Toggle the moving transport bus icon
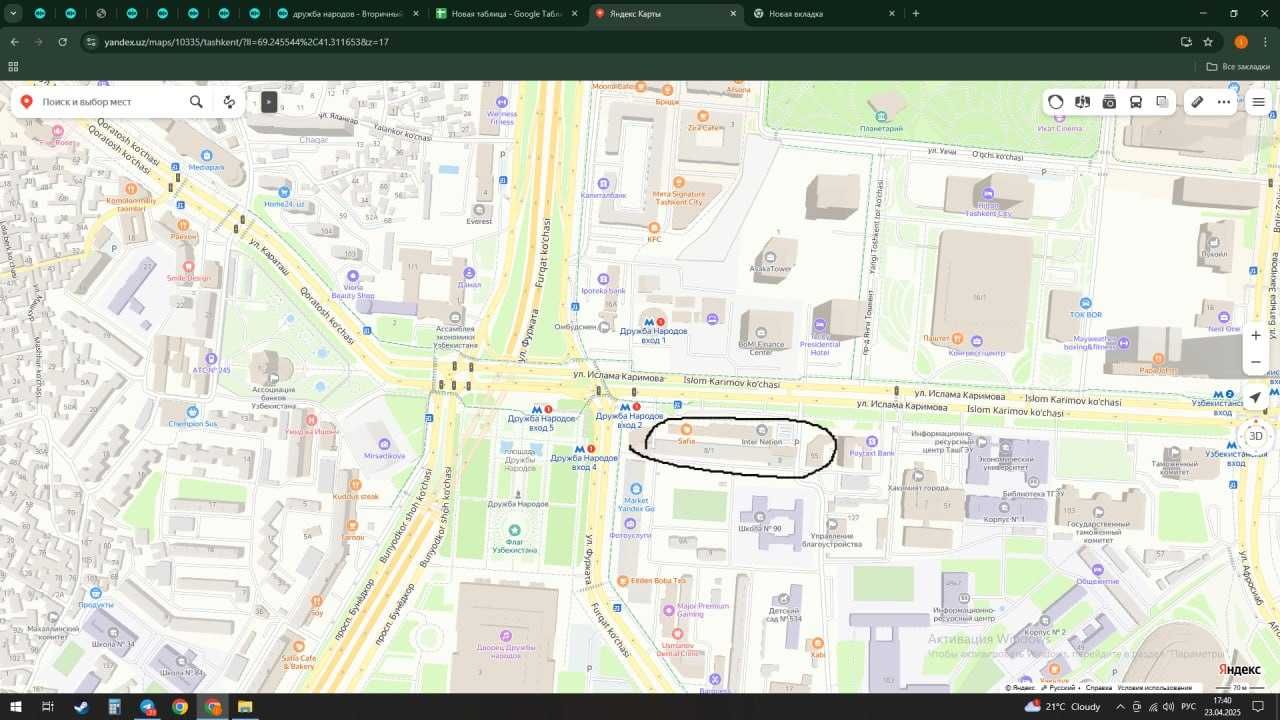The image size is (1280, 720). pos(1136,102)
